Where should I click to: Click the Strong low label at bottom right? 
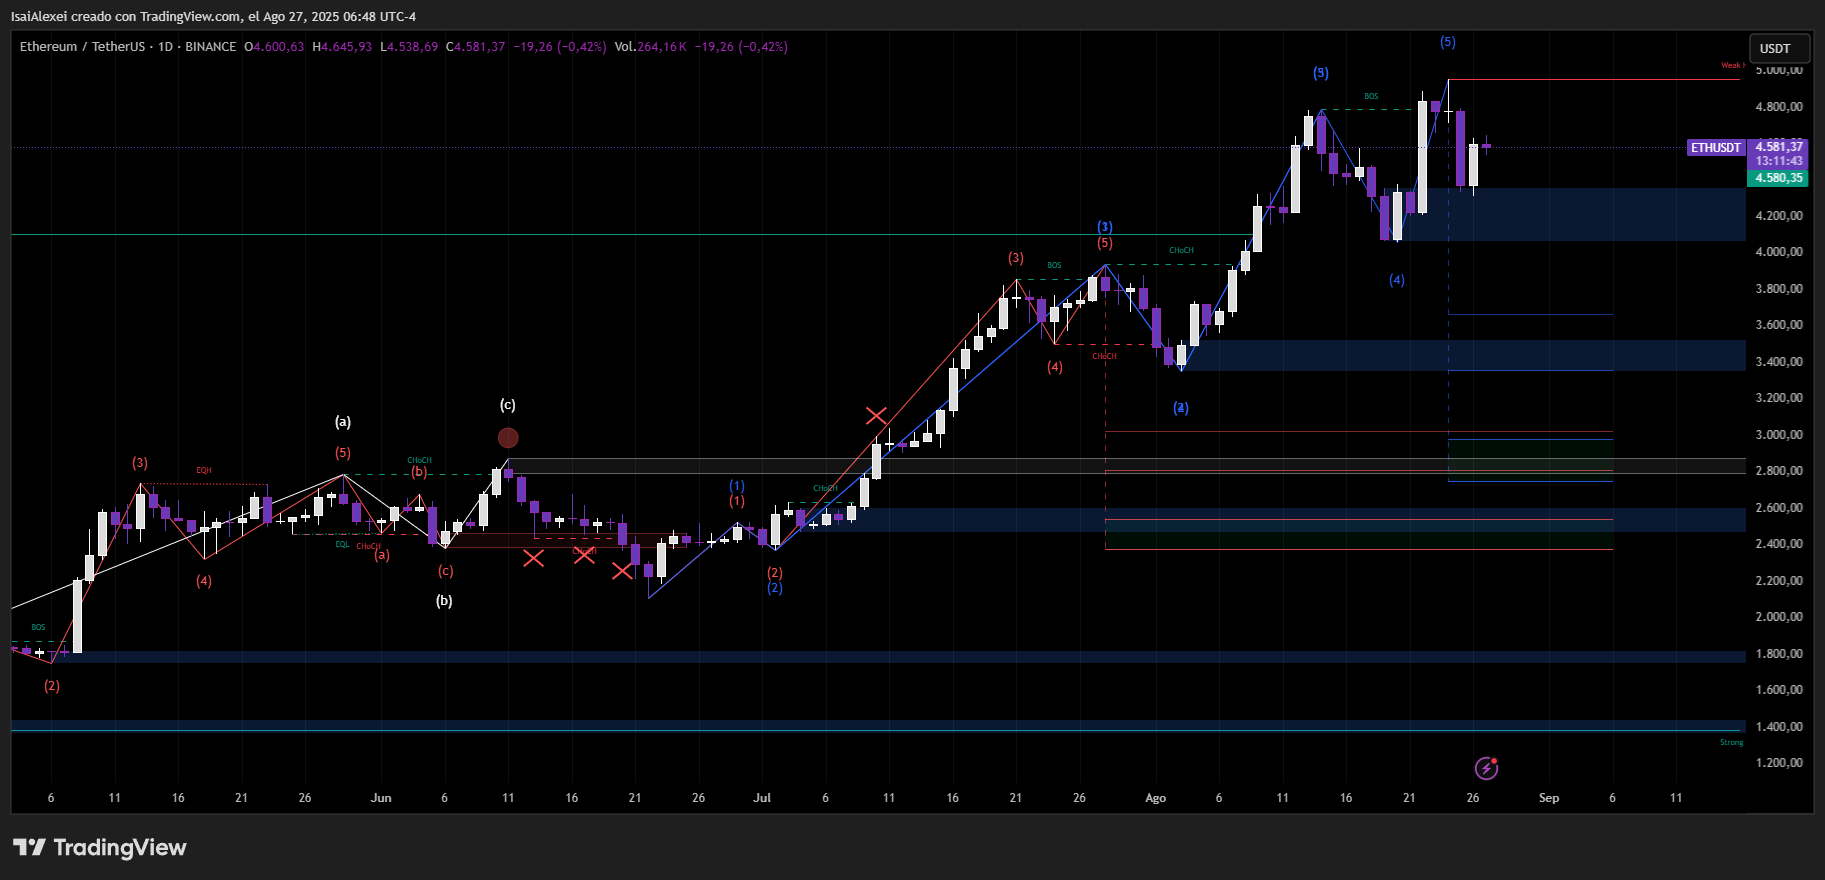[1731, 742]
